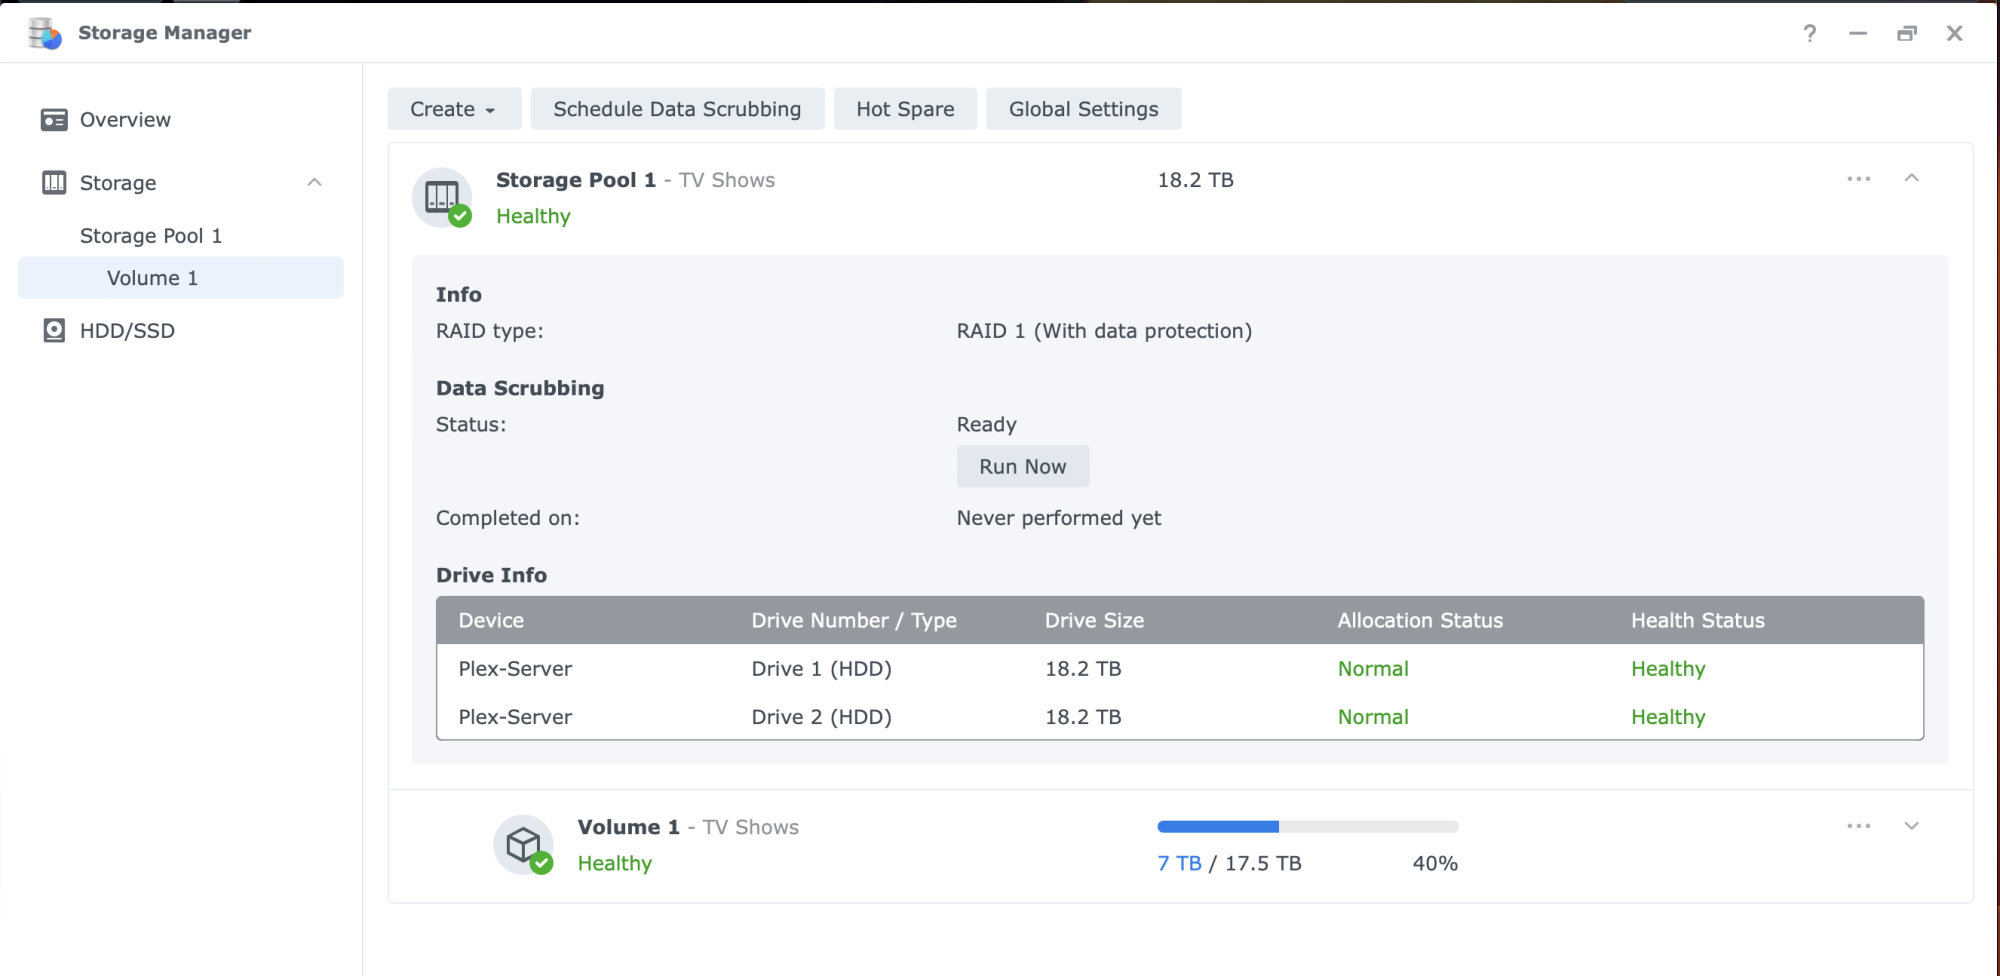Open Volume 1 more options menu
The height and width of the screenshot is (976, 2000).
[x=1858, y=826]
